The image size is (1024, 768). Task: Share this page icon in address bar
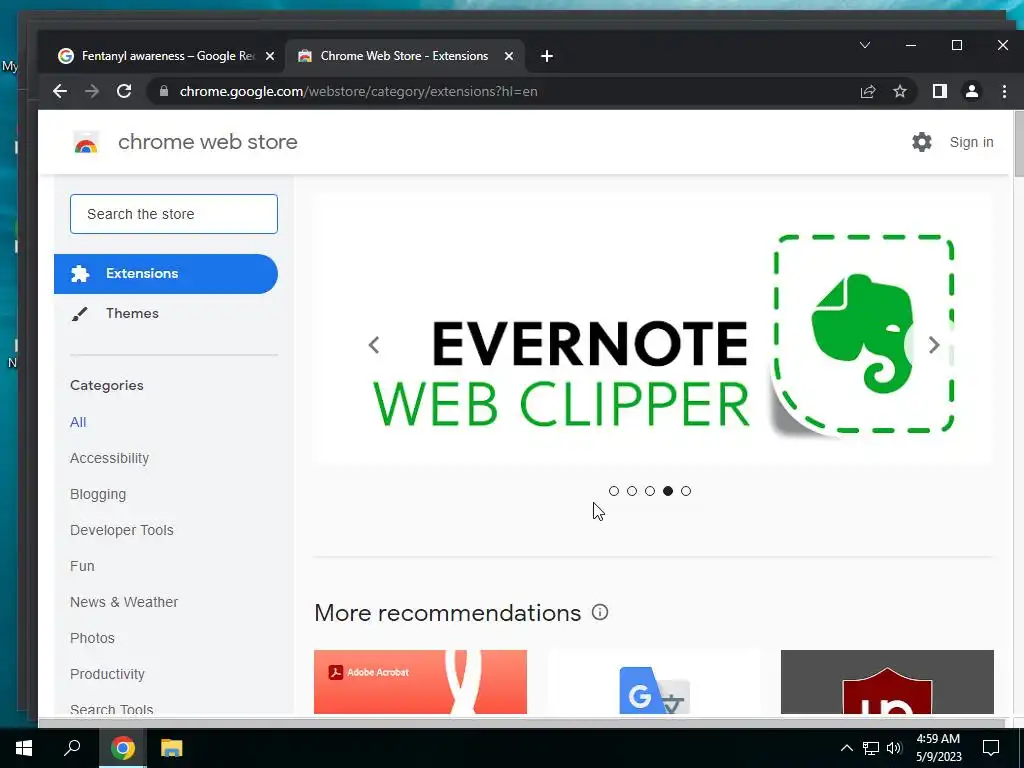tap(868, 91)
